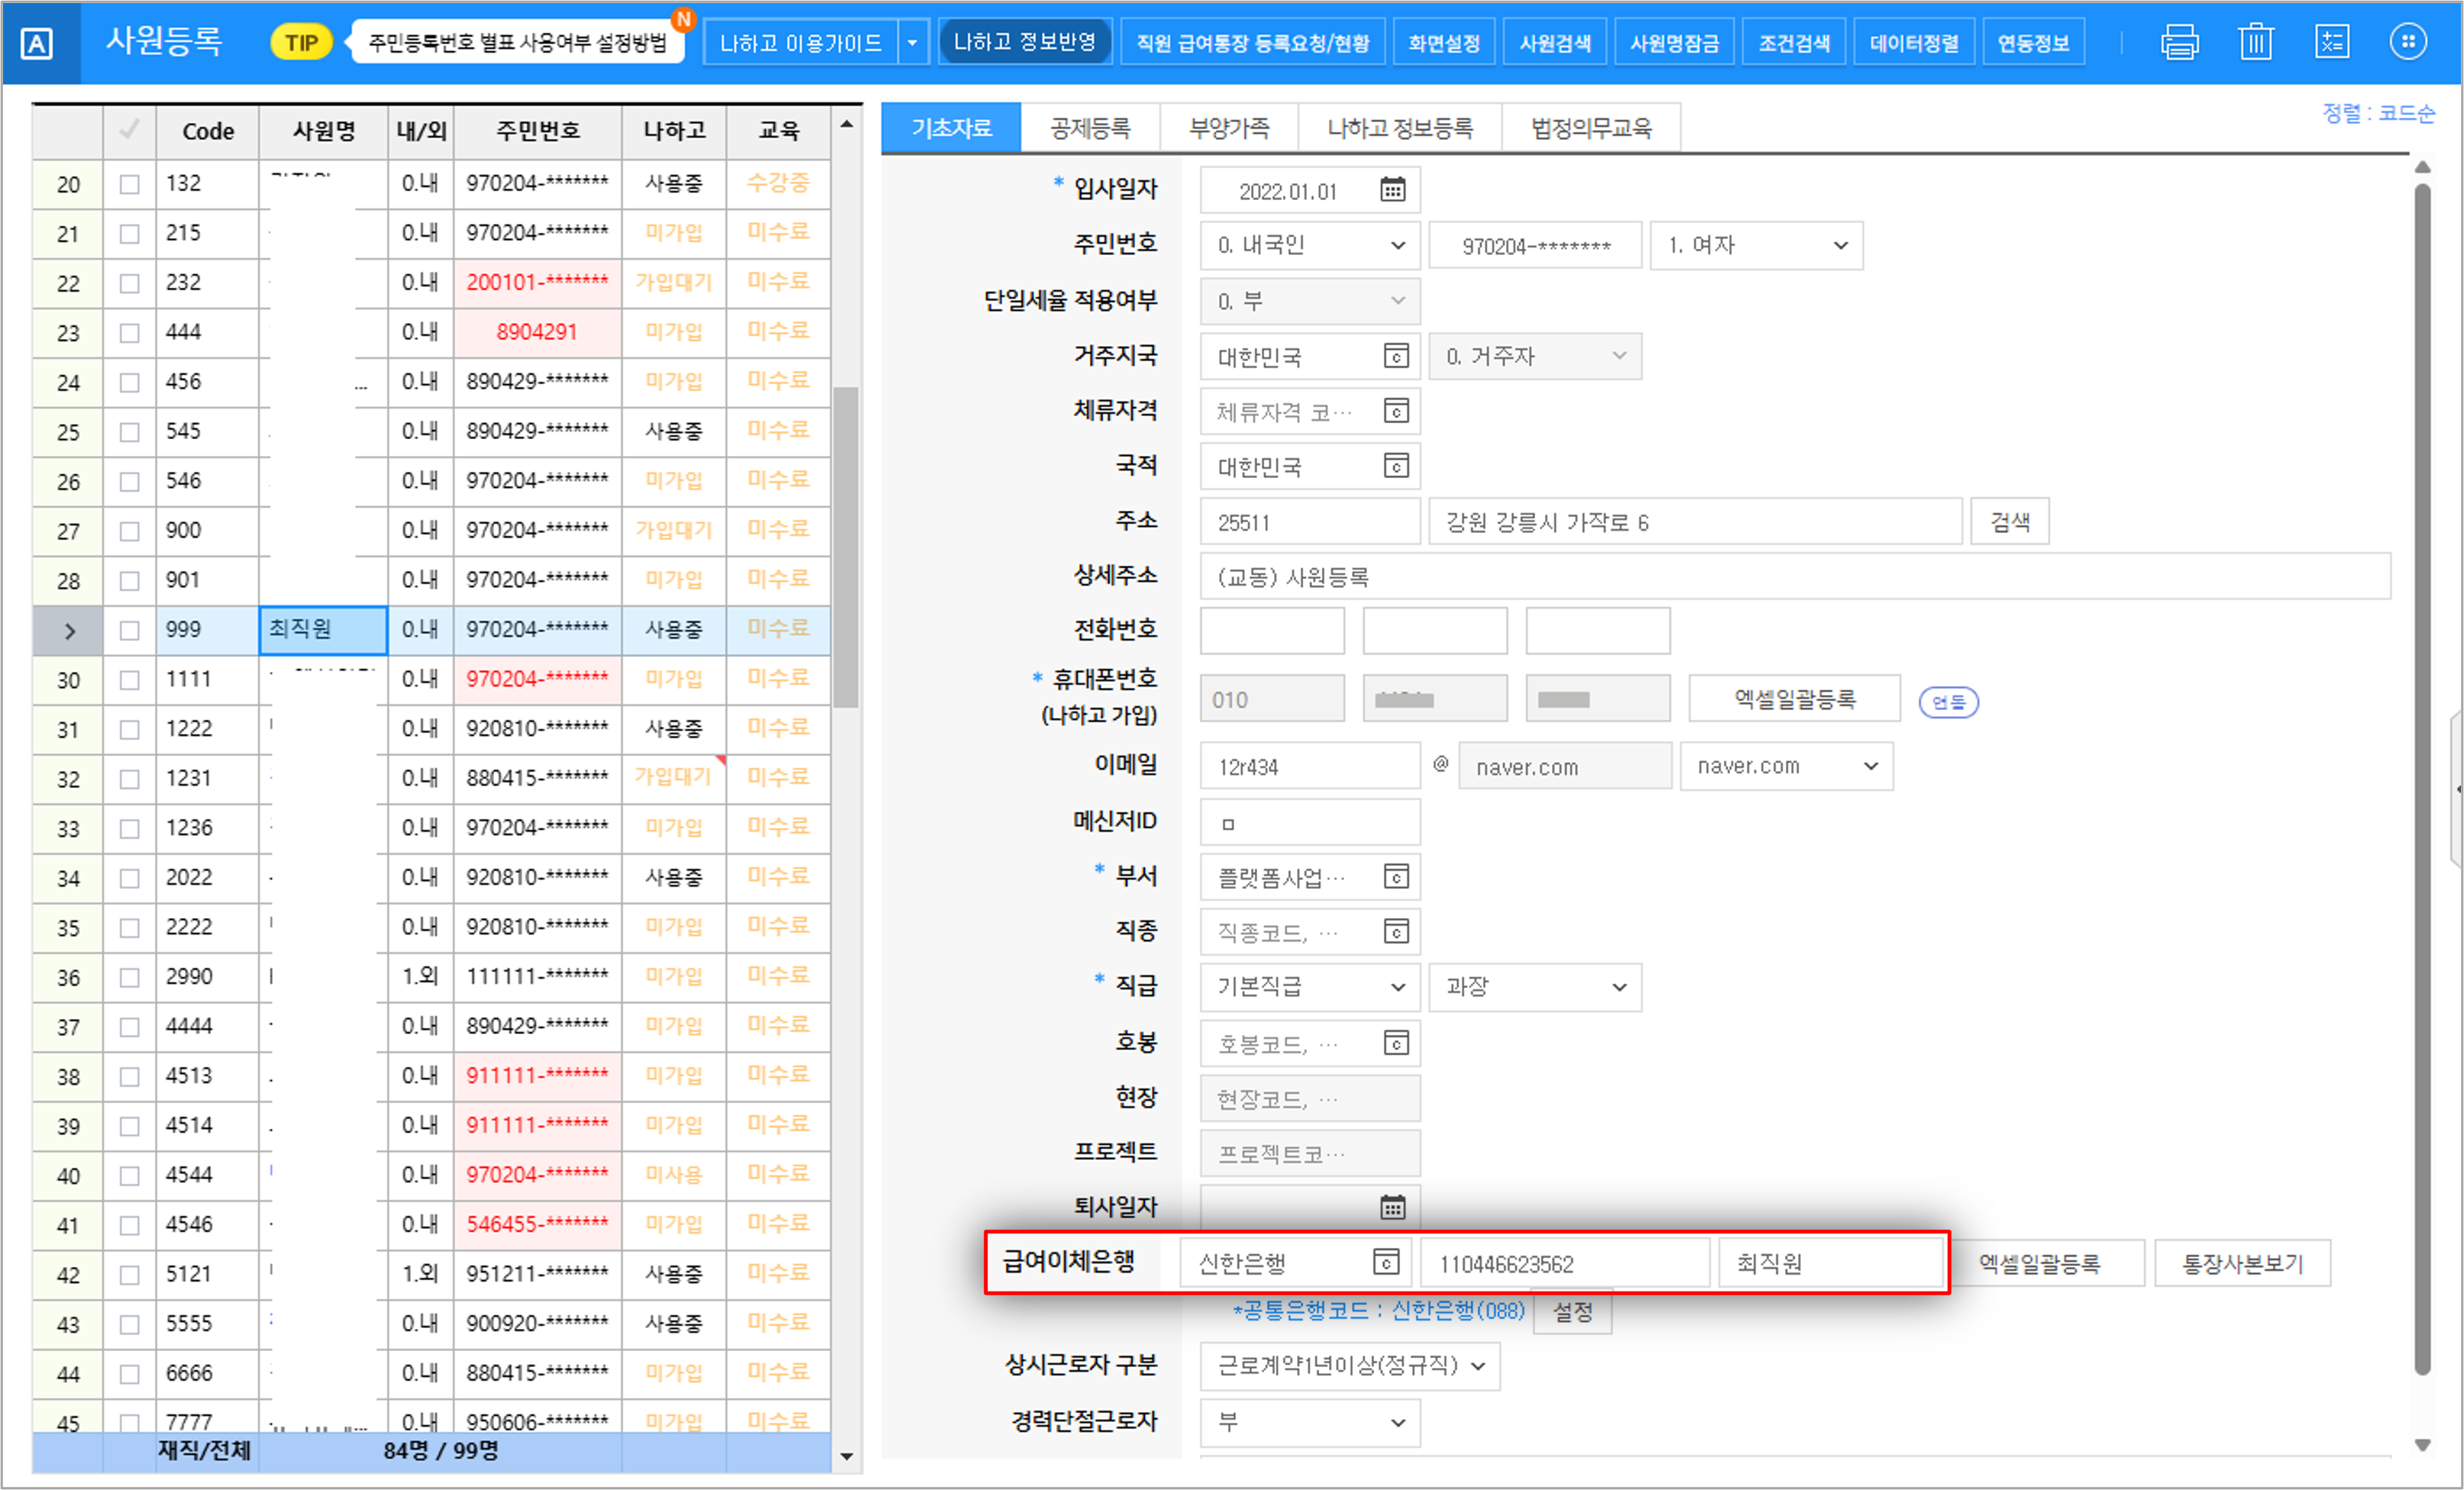Viewport: 2464px width, 1490px height.
Task: Switch to the 나하고 정보등록 tab
Action: pyautogui.click(x=1400, y=128)
